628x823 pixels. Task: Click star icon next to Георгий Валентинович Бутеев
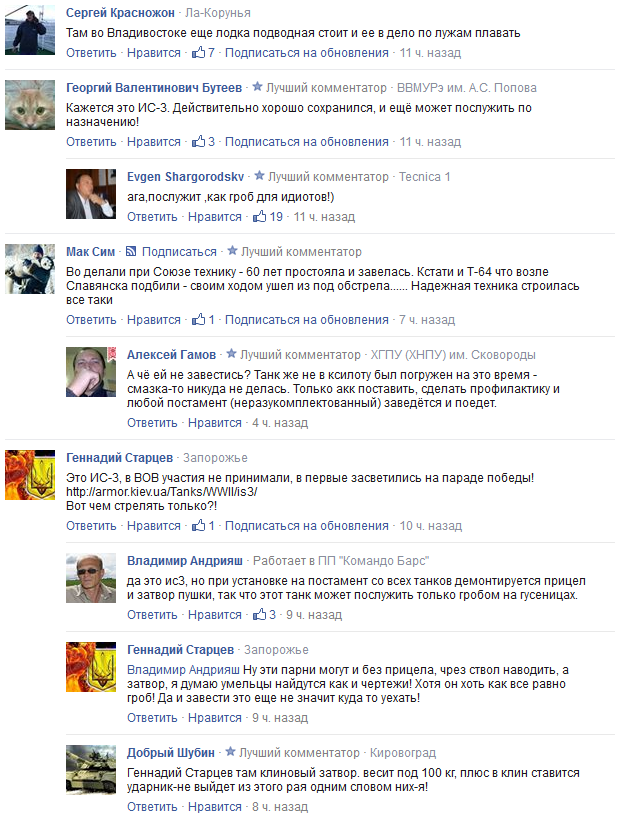click(257, 87)
